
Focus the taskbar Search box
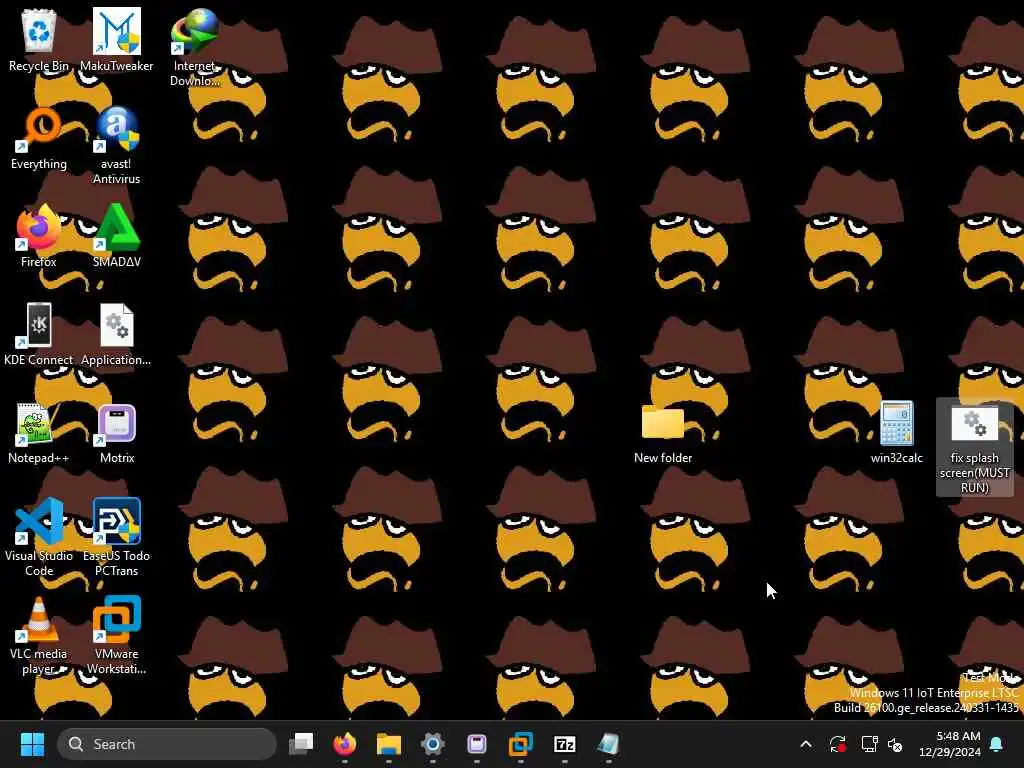pyautogui.click(x=167, y=744)
